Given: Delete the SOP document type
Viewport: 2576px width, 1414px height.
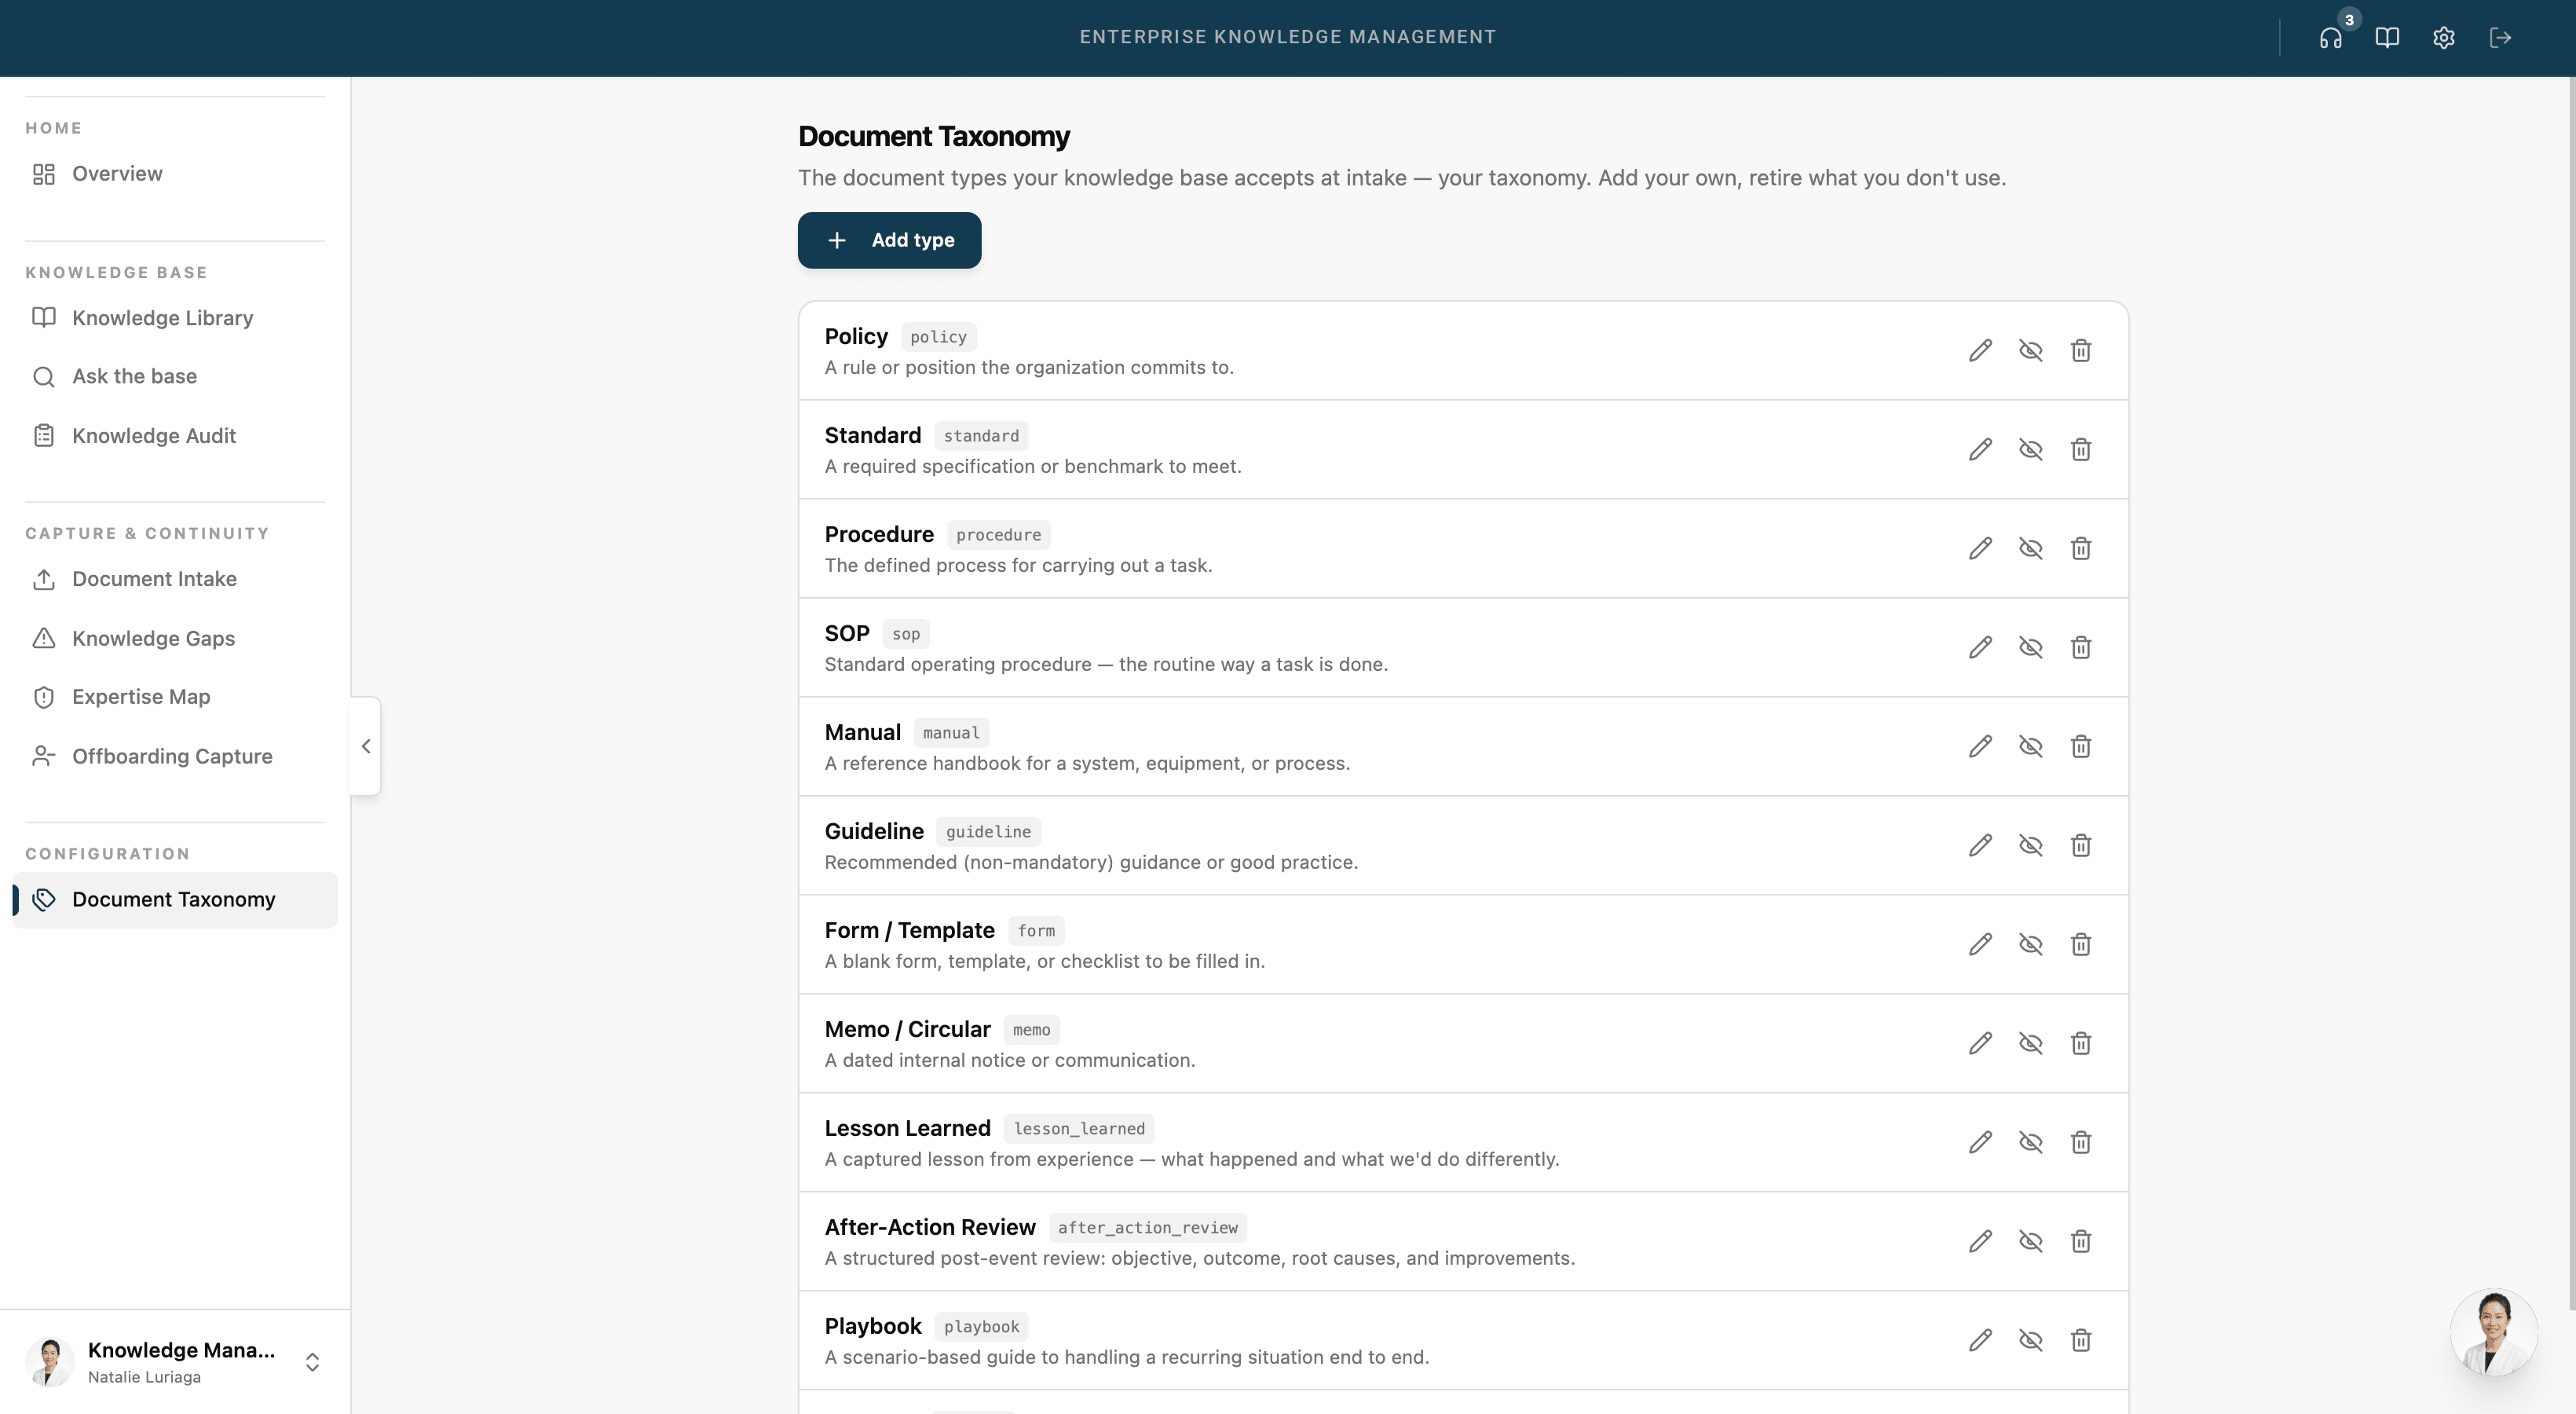Looking at the screenshot, I should 2081,647.
